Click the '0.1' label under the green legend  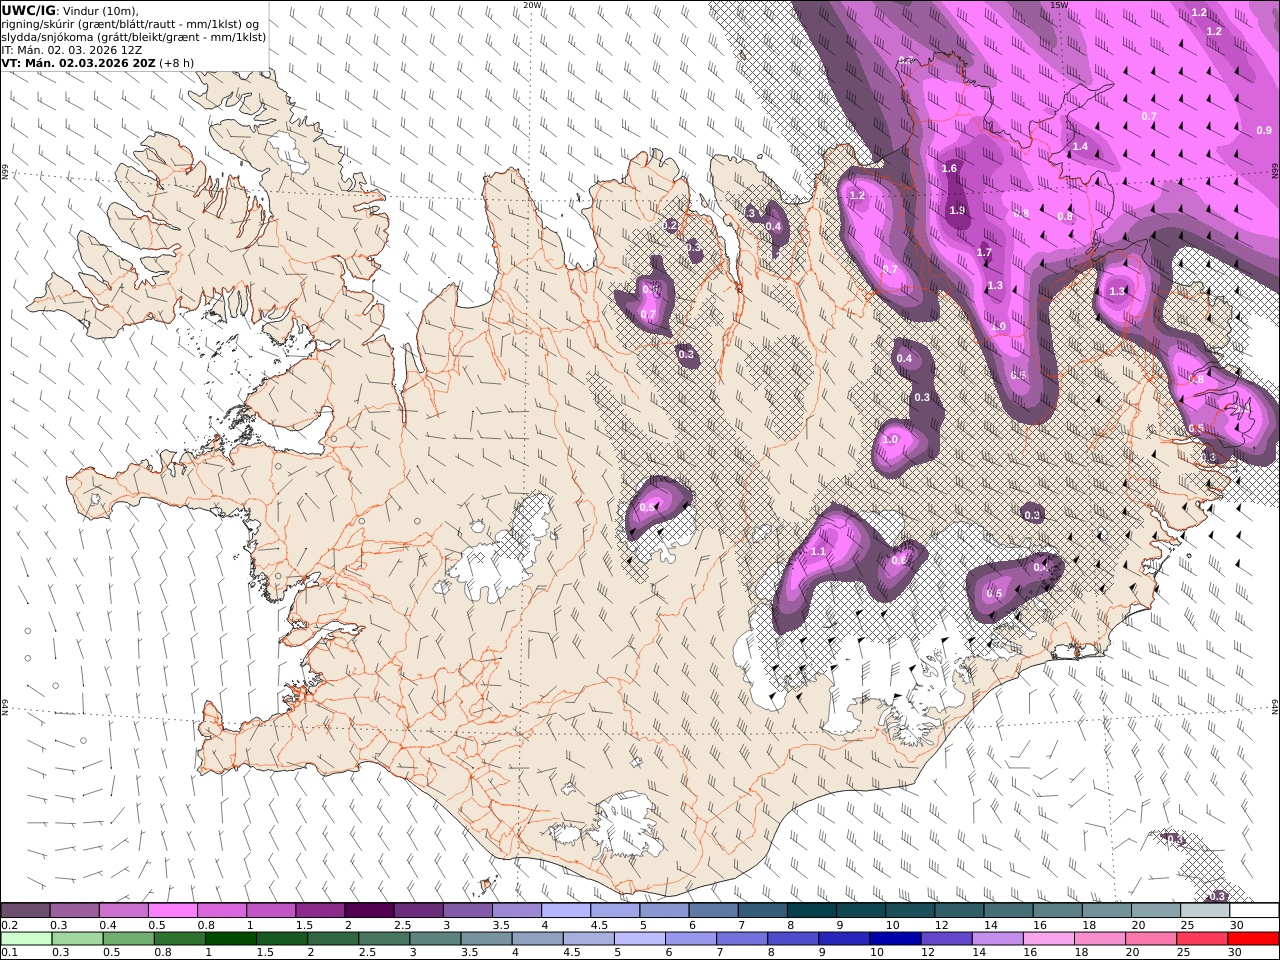click(x=7, y=953)
